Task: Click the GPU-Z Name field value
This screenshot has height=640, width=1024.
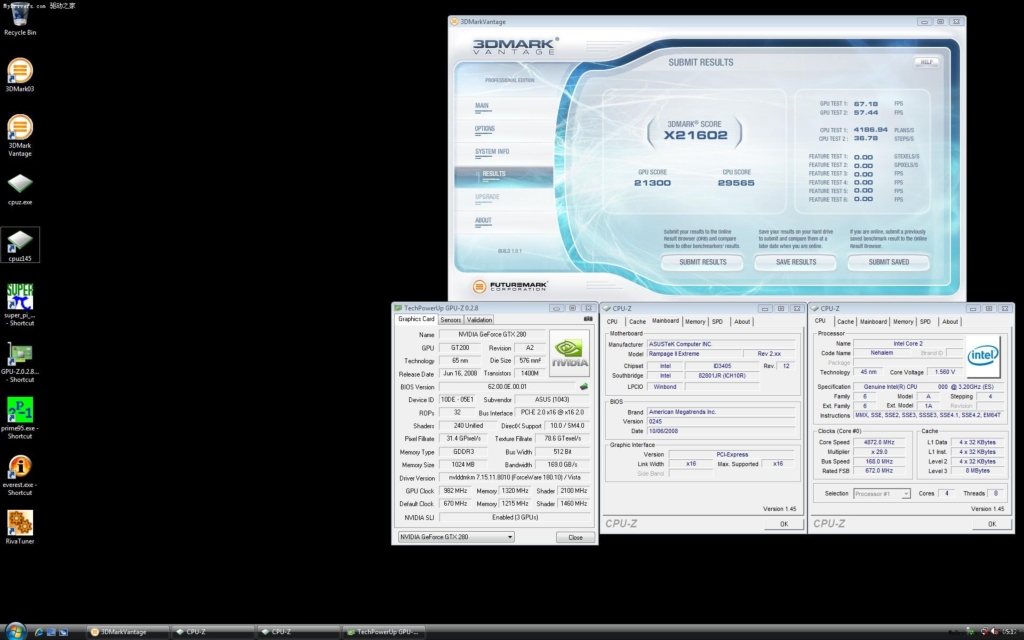Action: (492, 334)
